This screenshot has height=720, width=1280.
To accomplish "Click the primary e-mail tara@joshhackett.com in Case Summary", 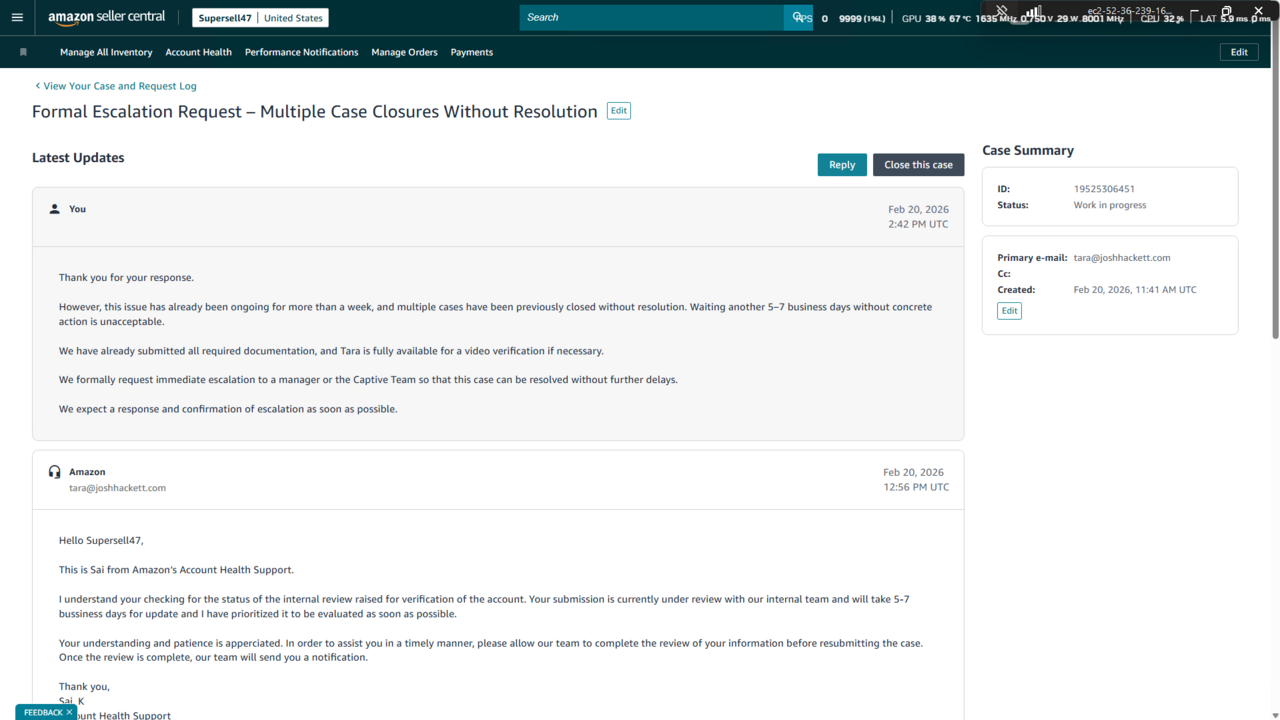I will (1122, 258).
